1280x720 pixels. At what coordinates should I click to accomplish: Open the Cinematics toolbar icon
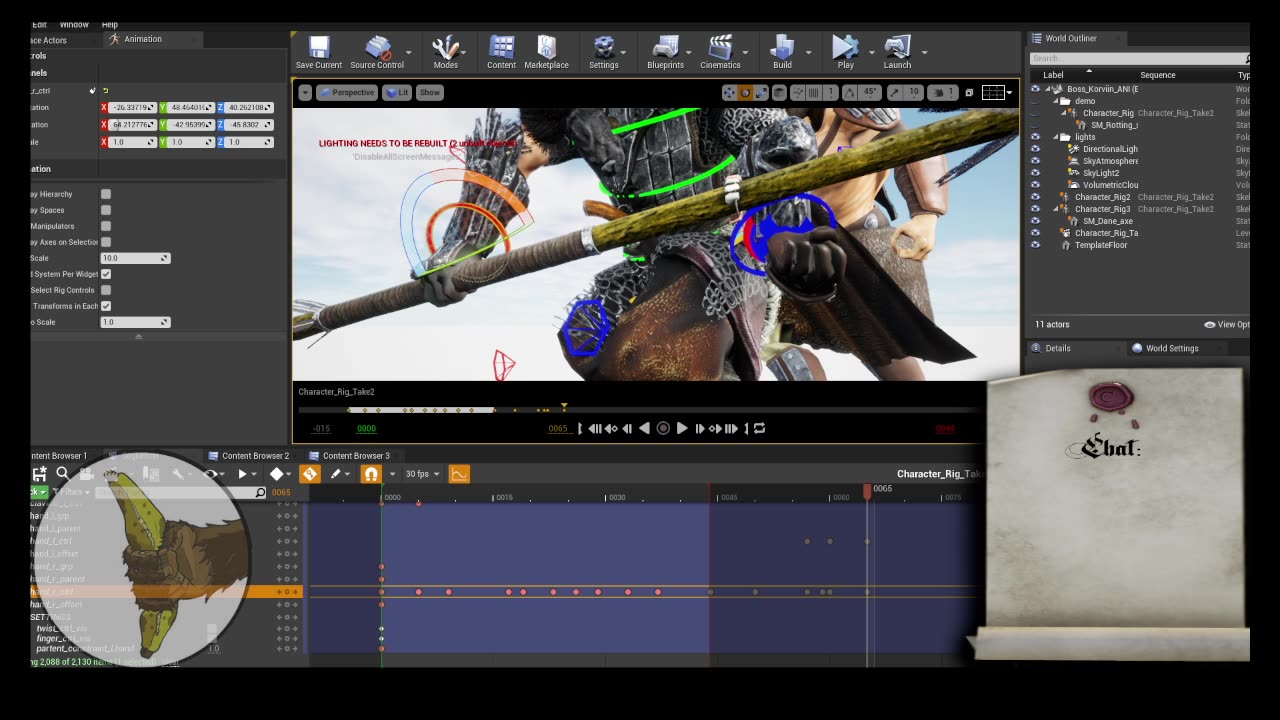tap(720, 52)
